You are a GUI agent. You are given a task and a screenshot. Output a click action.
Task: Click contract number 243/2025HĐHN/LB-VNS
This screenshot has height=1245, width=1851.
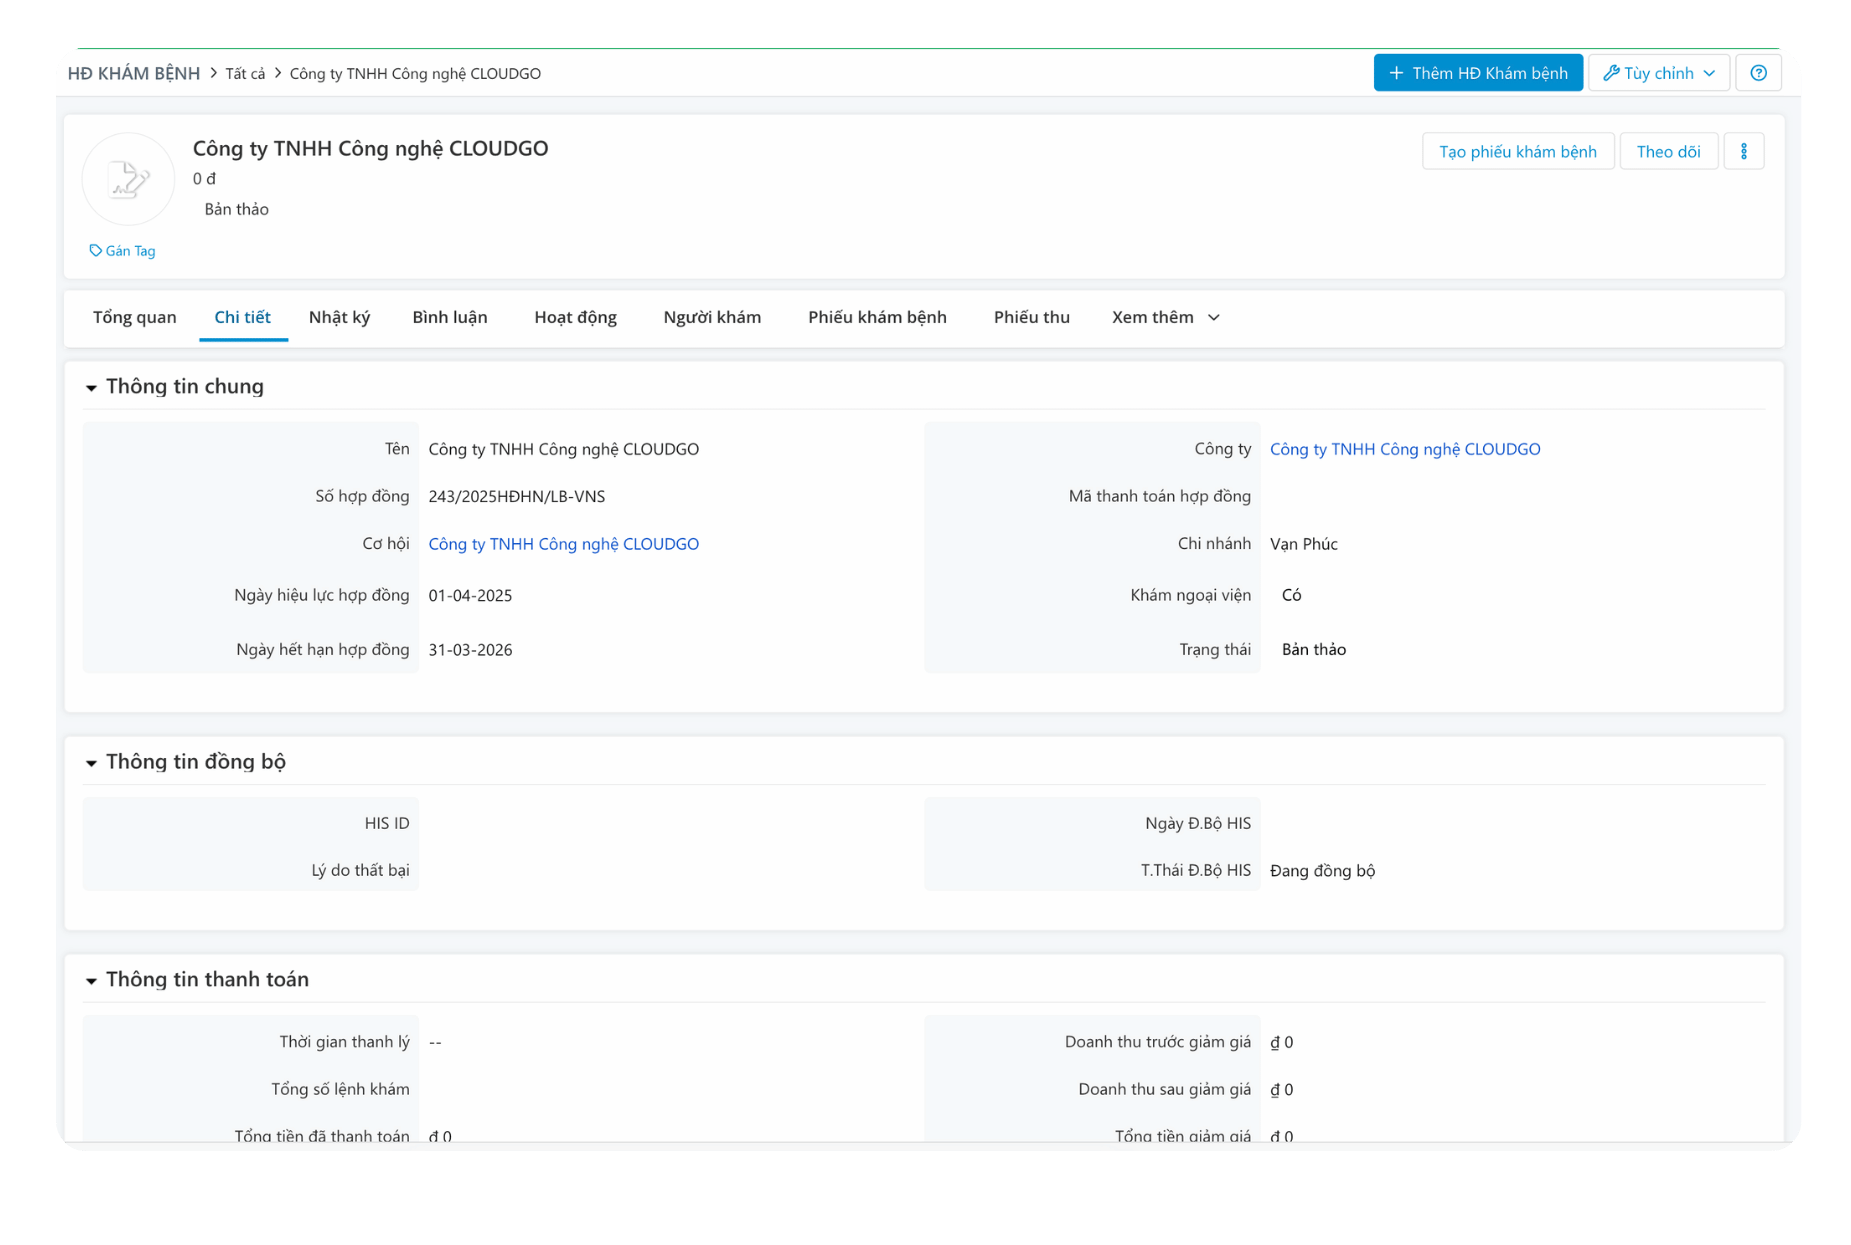tap(517, 496)
